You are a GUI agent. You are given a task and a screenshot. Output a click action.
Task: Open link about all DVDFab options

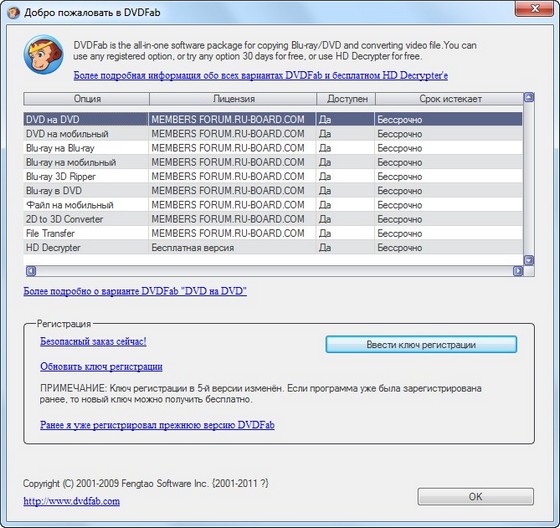261,75
